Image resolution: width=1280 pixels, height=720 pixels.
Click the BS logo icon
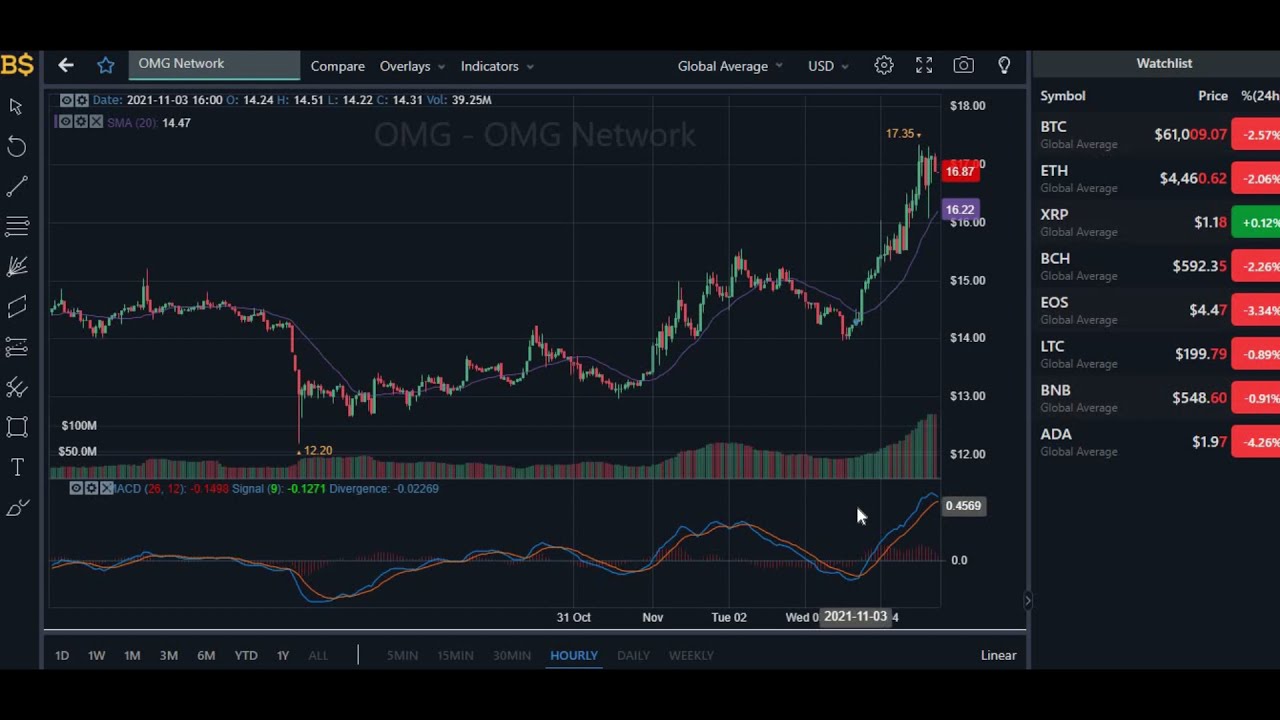pos(17,66)
